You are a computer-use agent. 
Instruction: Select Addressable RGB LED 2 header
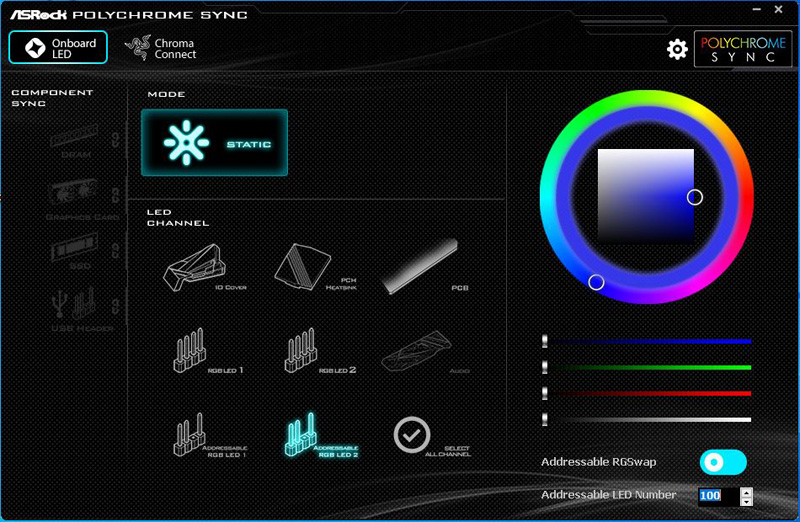click(321, 435)
